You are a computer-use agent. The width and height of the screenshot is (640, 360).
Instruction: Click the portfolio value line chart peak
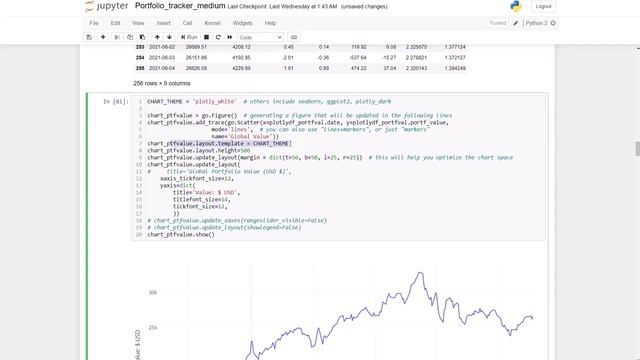421,272
